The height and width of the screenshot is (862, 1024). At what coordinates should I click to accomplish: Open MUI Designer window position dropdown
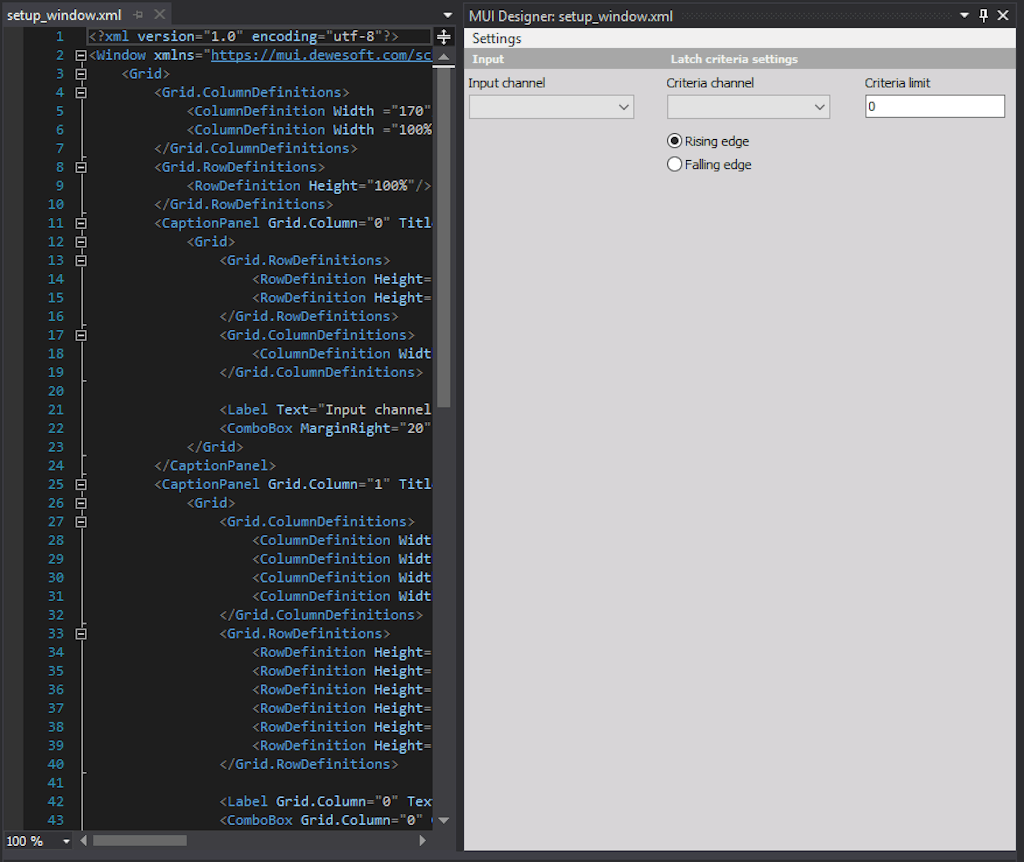click(964, 16)
